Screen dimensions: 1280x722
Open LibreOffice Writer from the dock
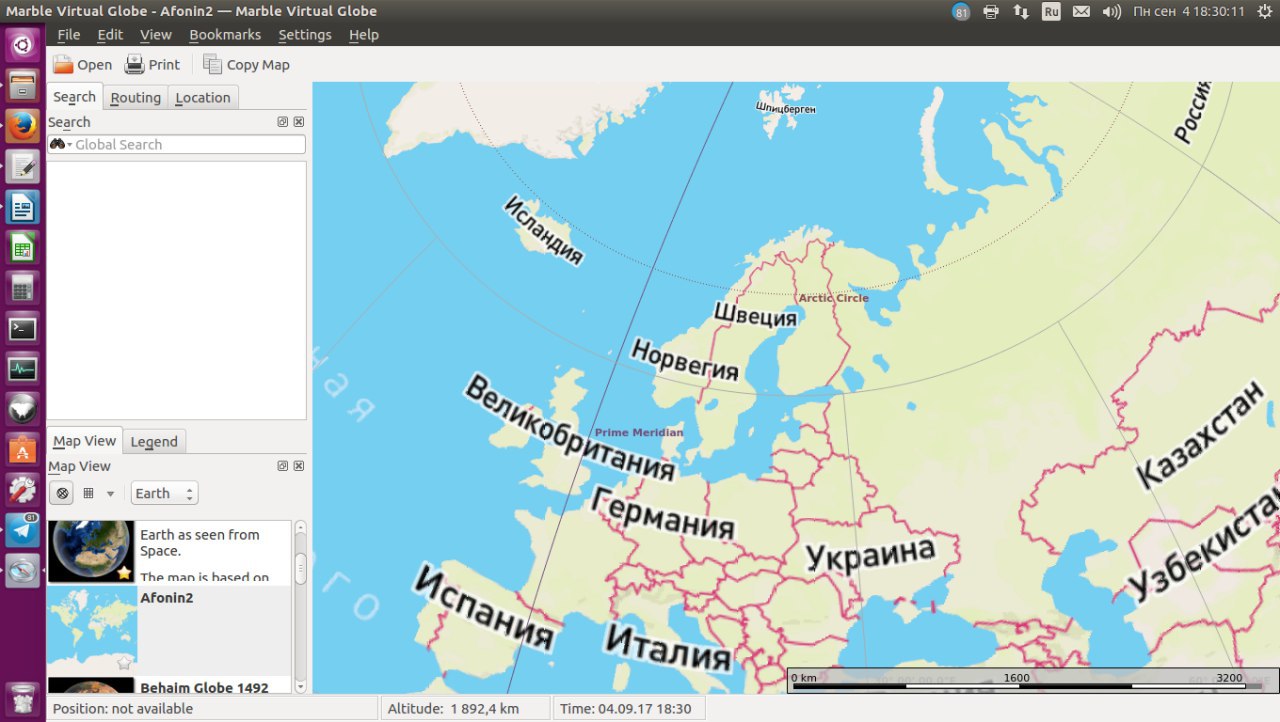point(22,208)
